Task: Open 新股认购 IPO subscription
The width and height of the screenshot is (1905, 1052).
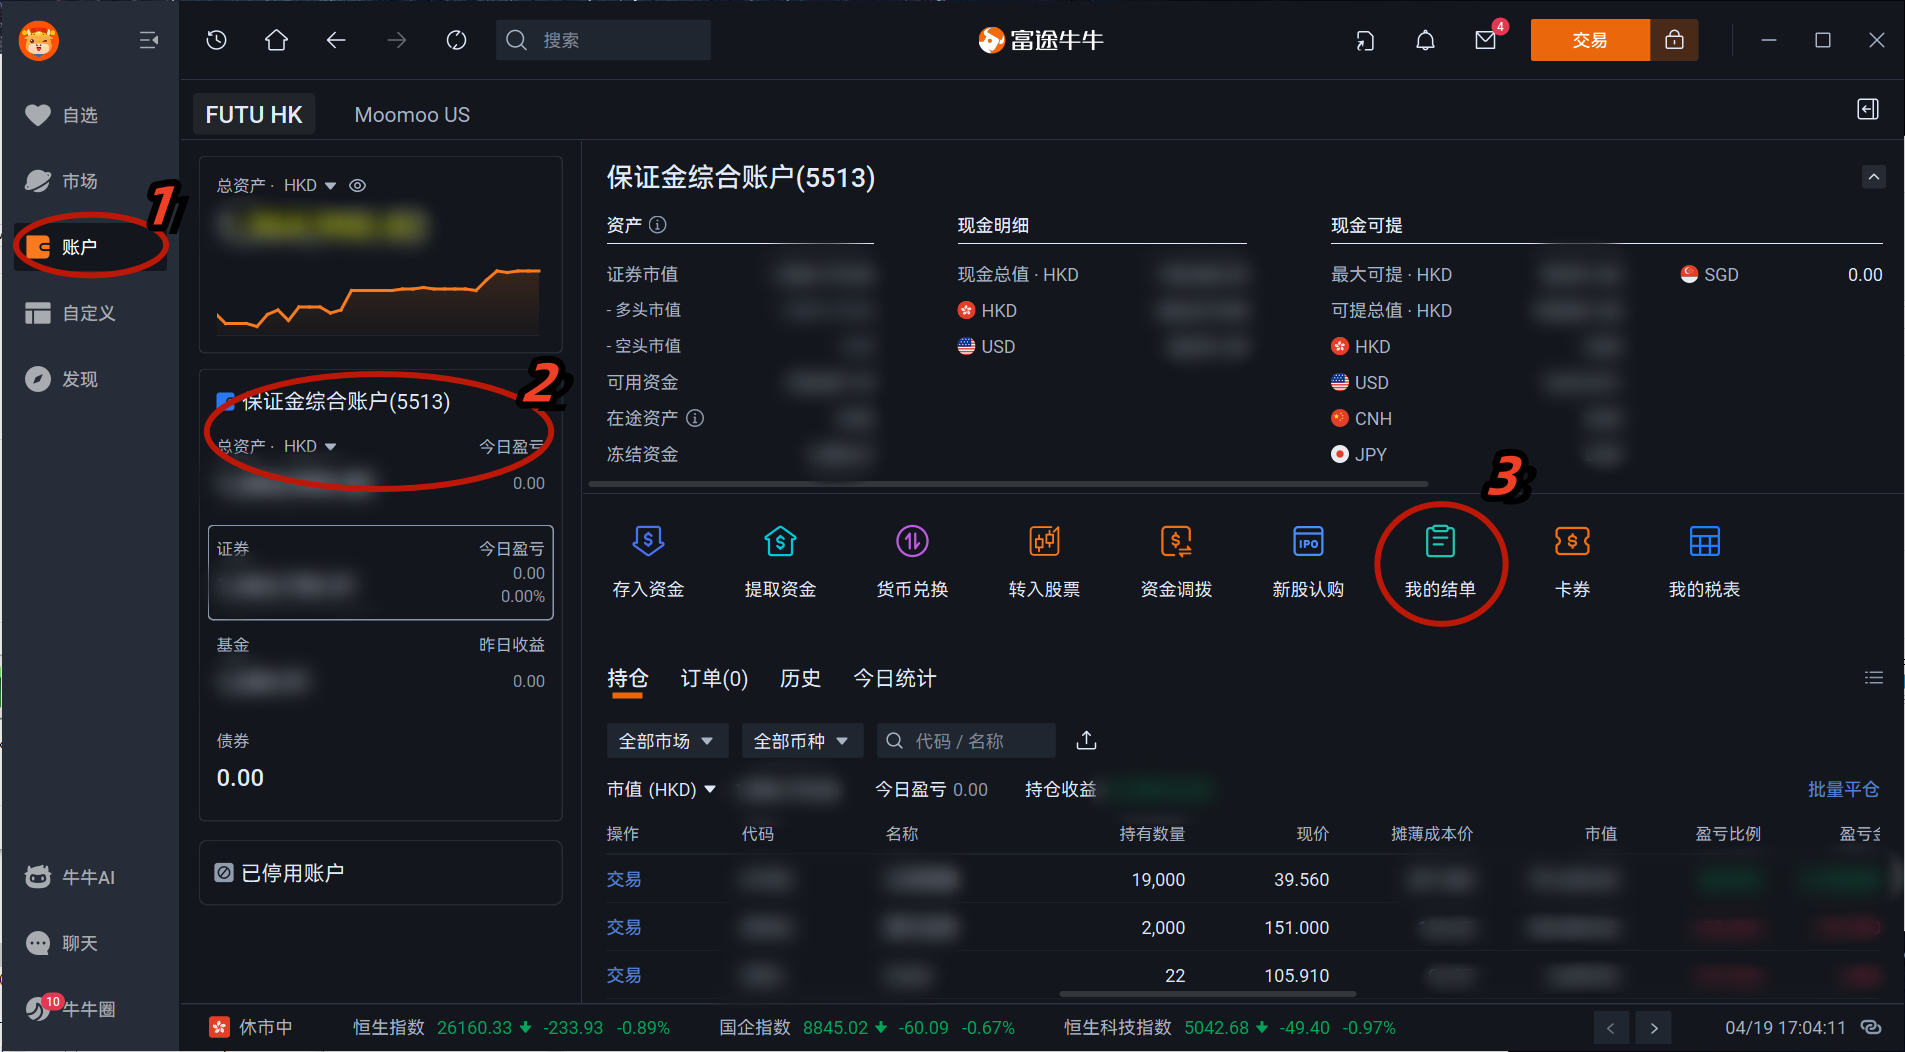Action: tap(1308, 562)
